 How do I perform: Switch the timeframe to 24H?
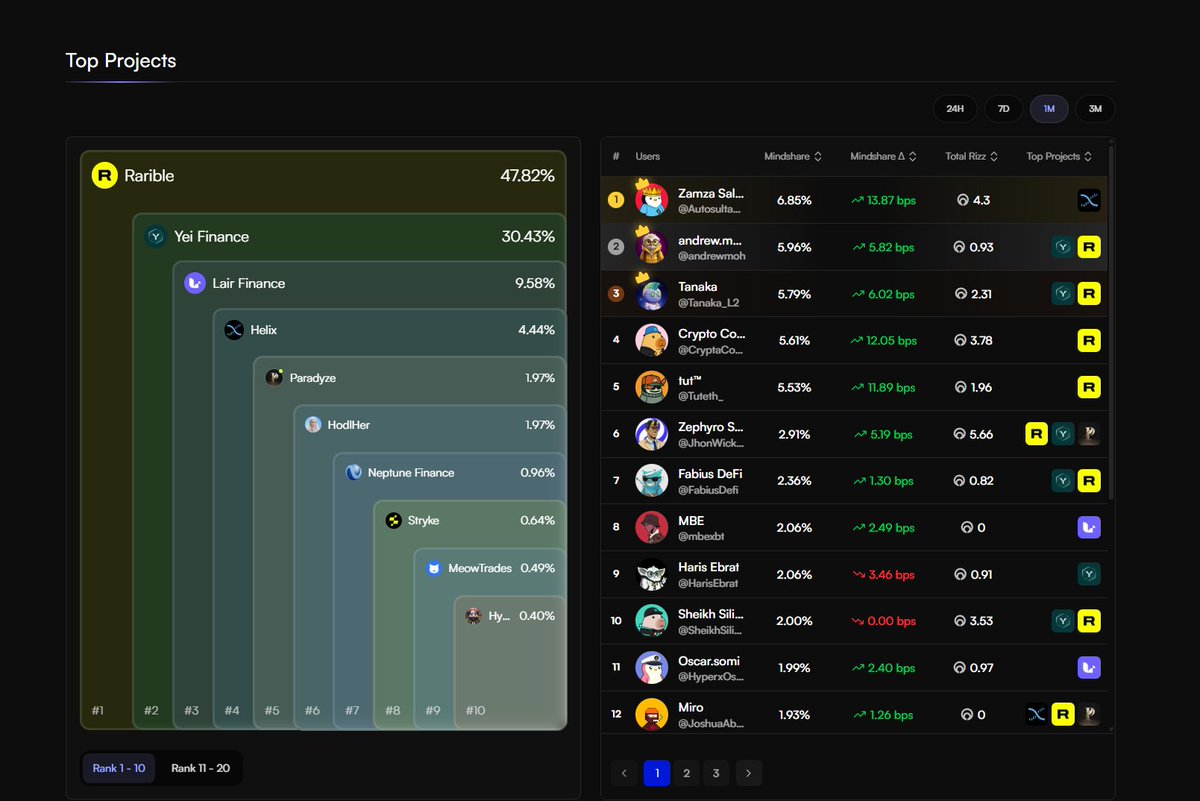point(955,108)
